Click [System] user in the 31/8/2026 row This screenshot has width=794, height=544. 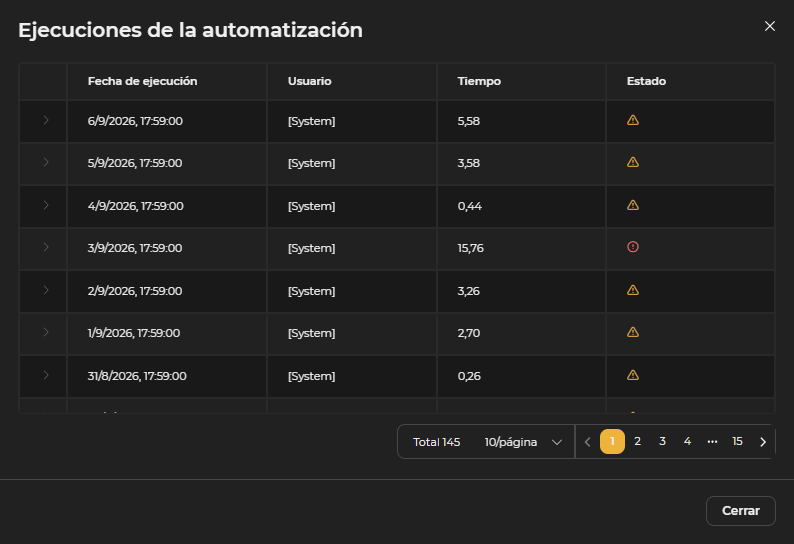click(x=311, y=376)
